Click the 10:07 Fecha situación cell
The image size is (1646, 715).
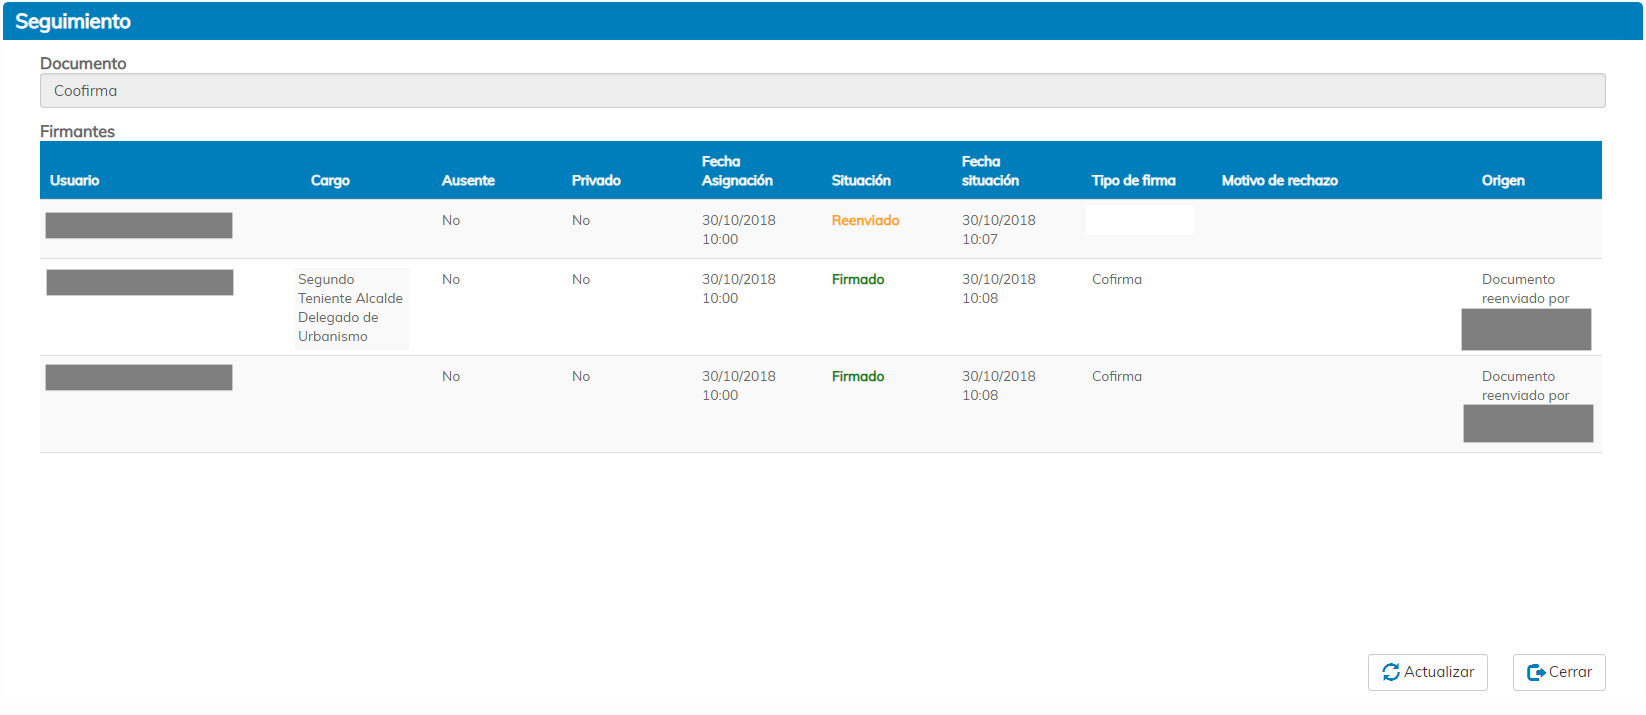pos(998,230)
